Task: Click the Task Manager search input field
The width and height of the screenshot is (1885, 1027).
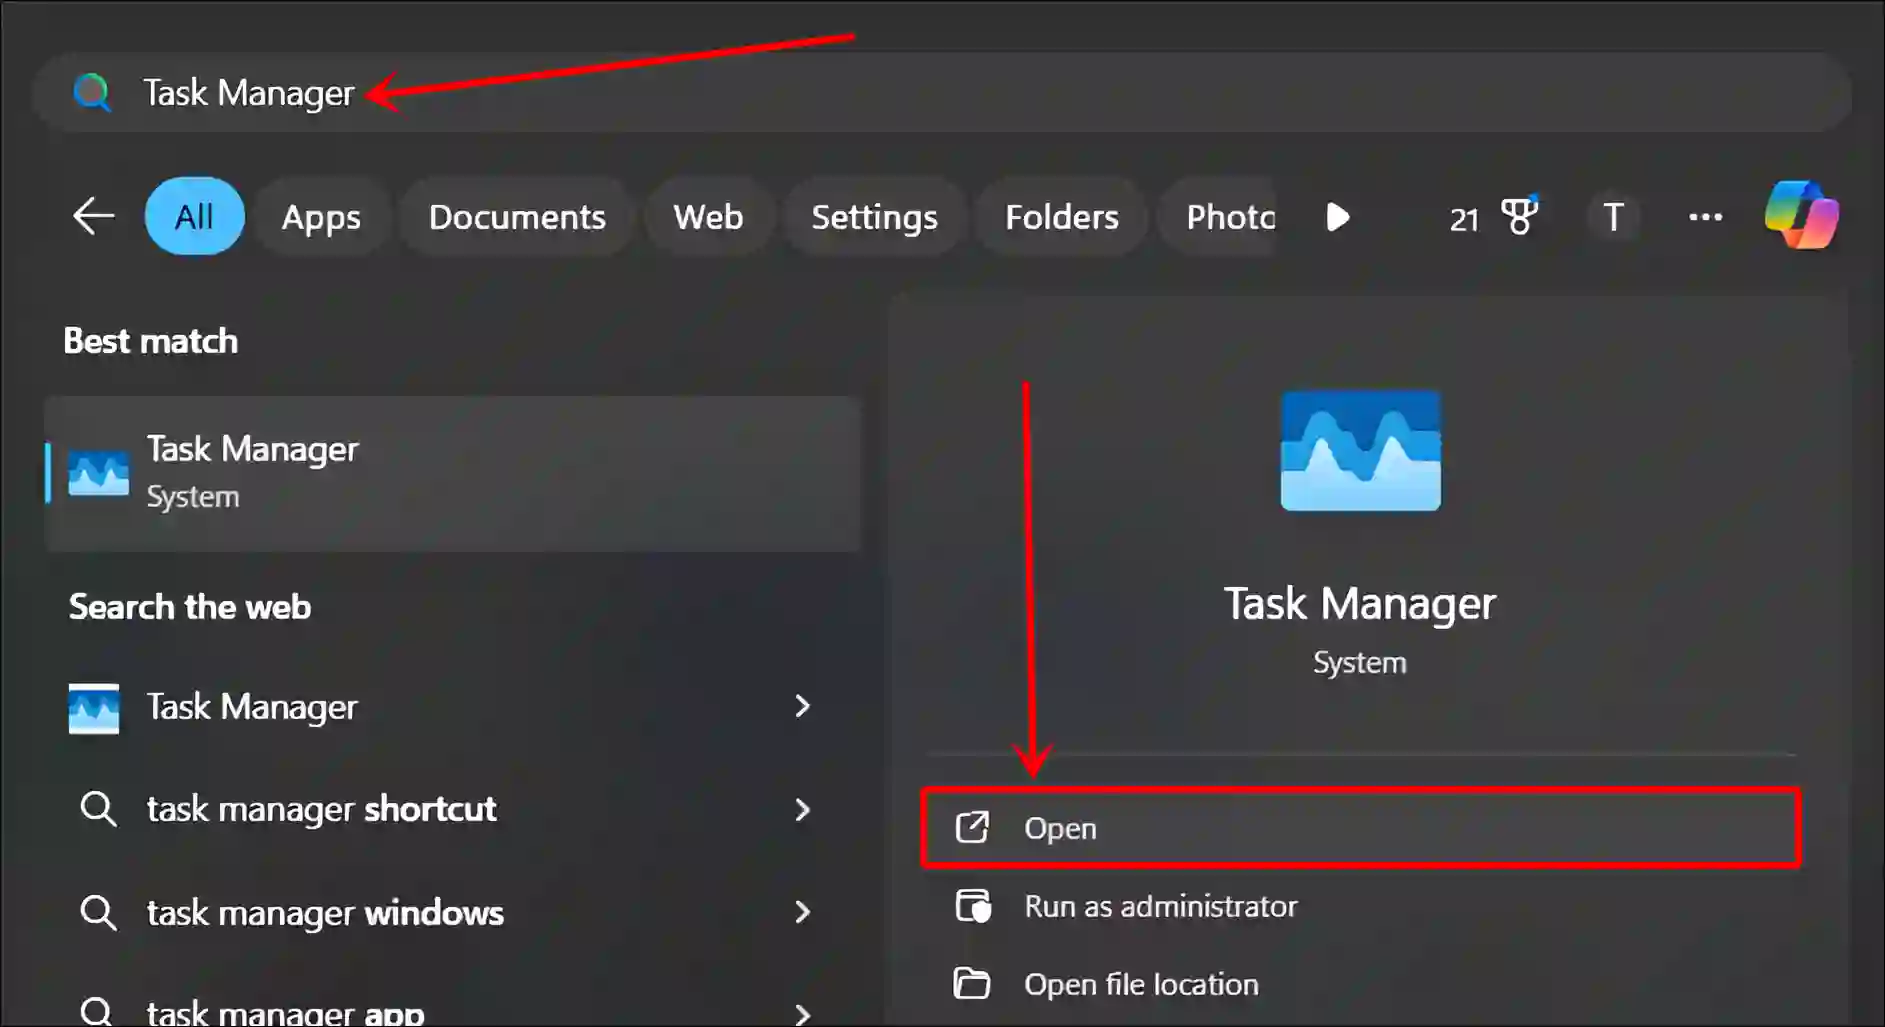Action: 941,92
